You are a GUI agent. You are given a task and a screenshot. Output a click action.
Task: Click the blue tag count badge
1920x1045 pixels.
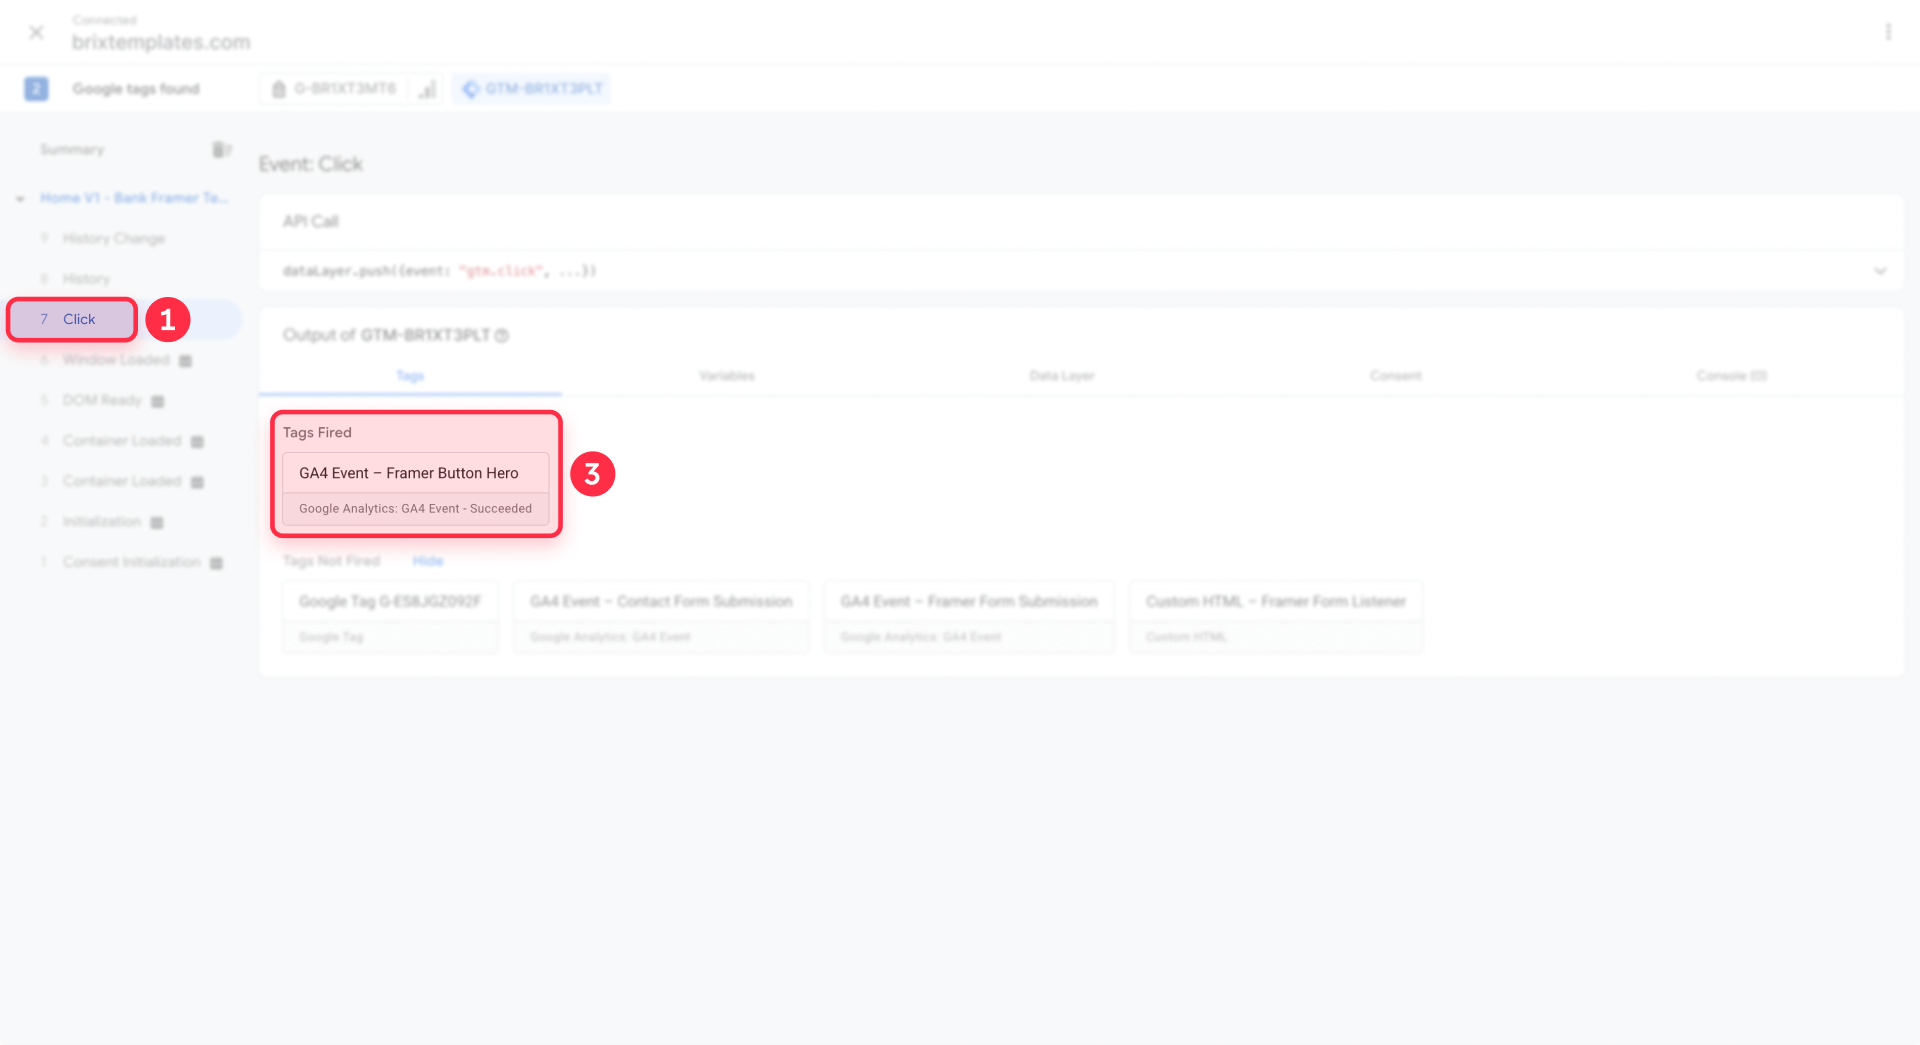(x=36, y=89)
